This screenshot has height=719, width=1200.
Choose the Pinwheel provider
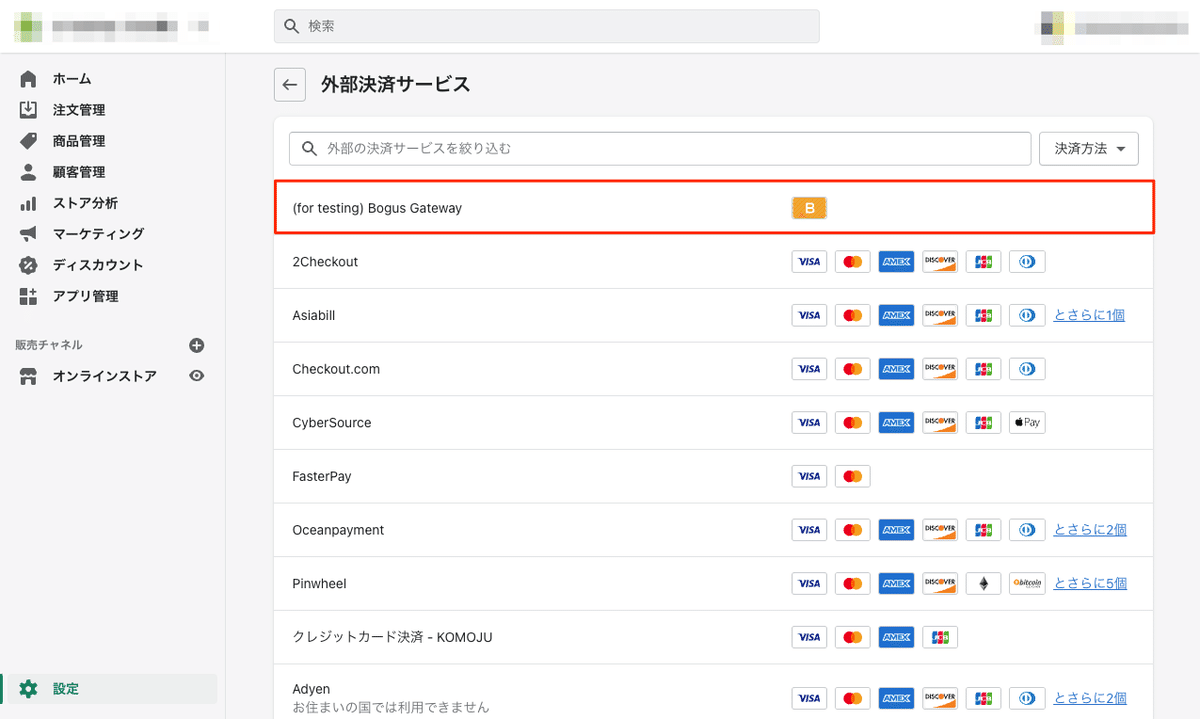pos(319,583)
